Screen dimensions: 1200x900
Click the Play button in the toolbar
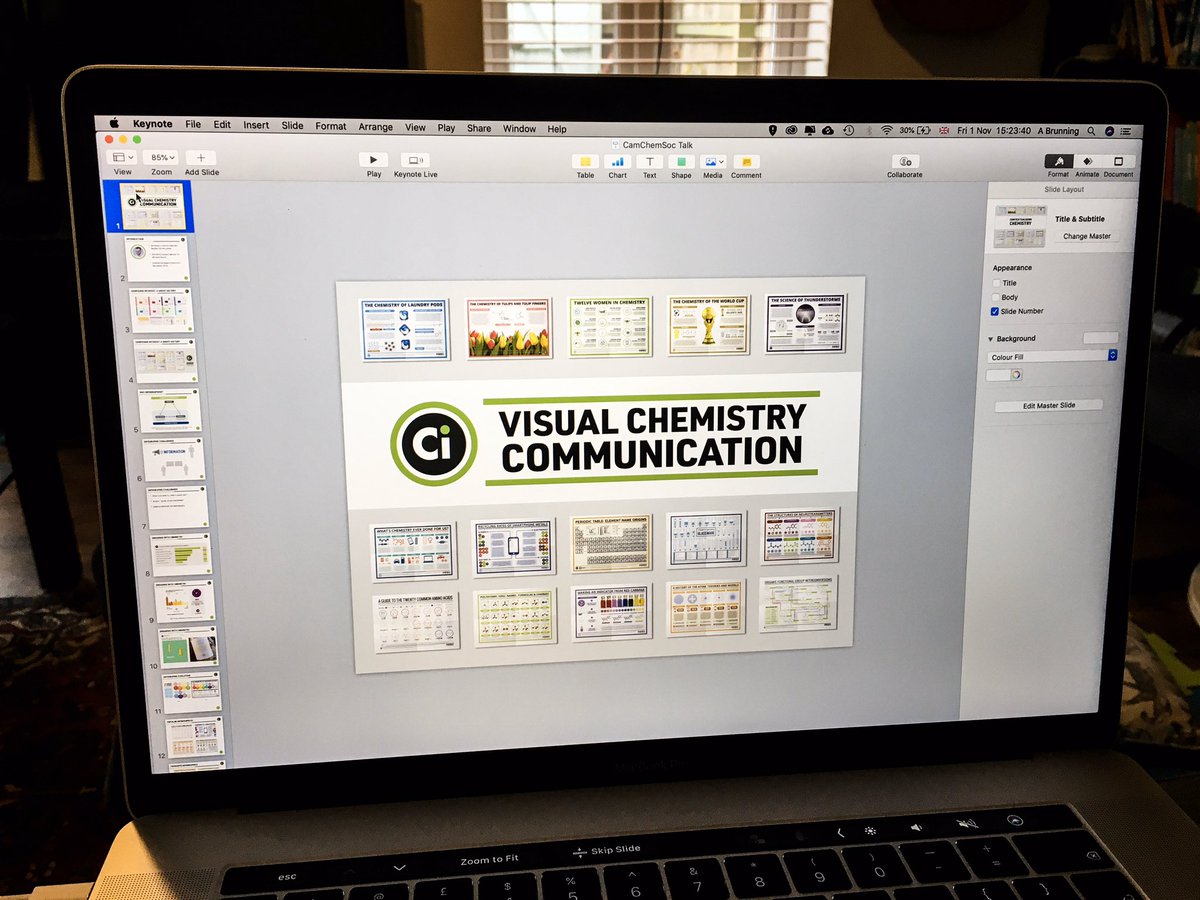pos(373,160)
